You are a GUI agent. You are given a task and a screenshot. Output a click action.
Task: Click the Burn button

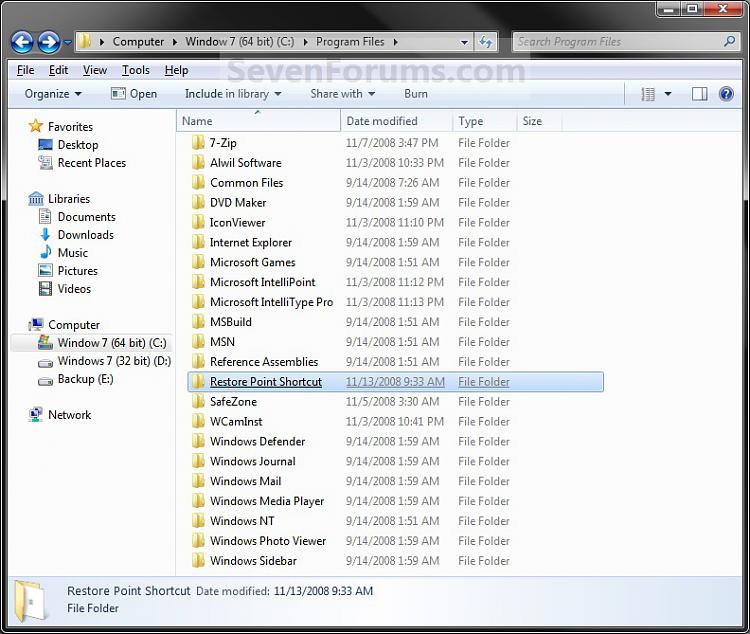tap(416, 94)
